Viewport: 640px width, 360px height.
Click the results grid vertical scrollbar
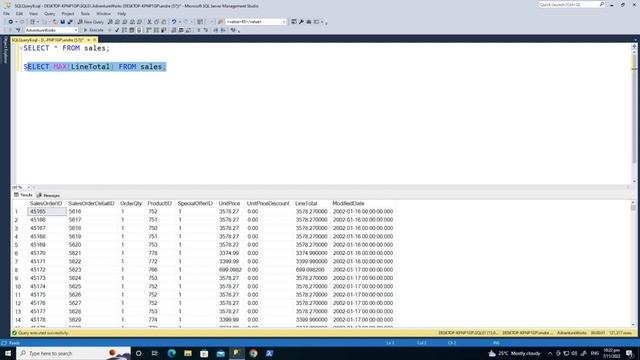click(633, 263)
